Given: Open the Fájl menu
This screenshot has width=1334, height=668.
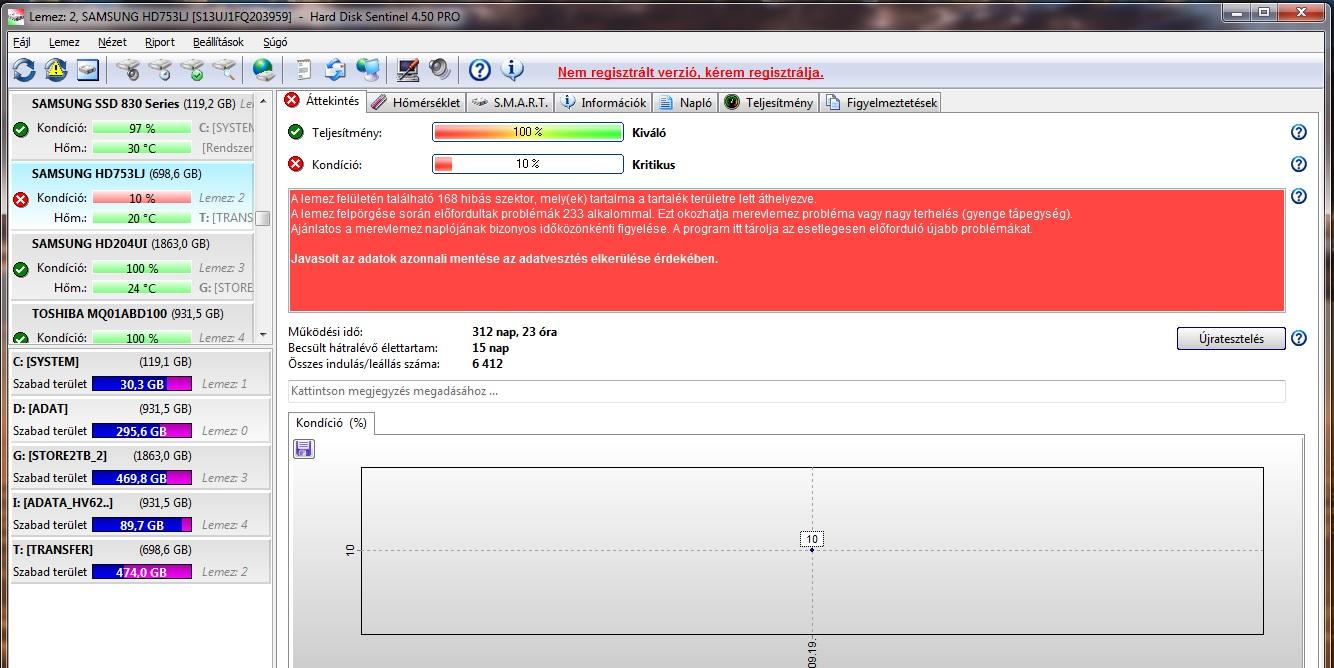Looking at the screenshot, I should [22, 42].
